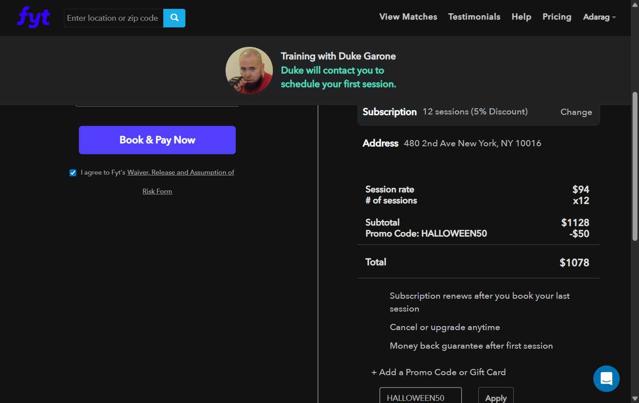
Task: Open the chat support bubble
Action: click(606, 379)
